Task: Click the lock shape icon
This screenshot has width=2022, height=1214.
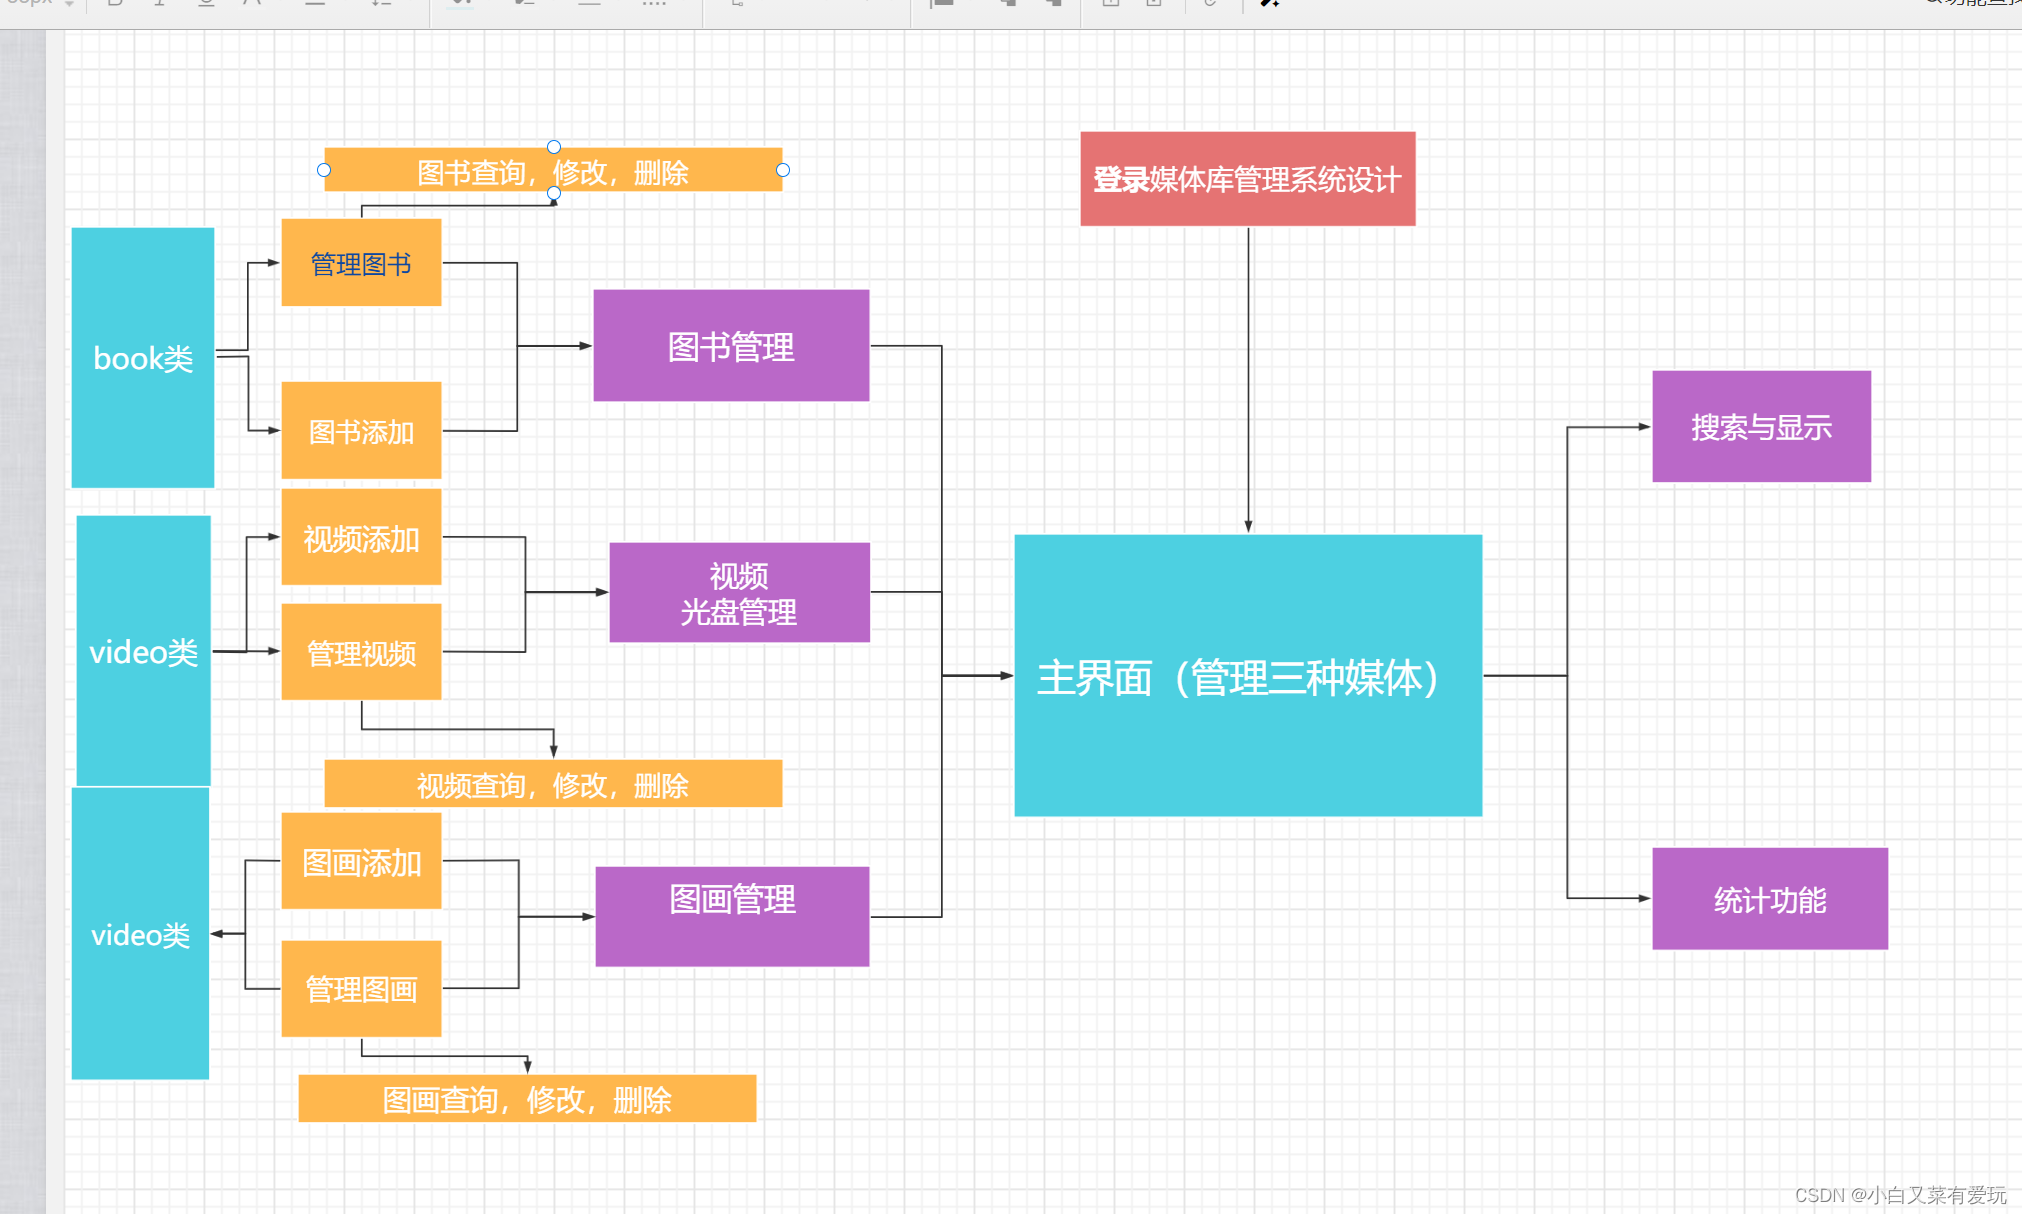Action: pos(1111,5)
